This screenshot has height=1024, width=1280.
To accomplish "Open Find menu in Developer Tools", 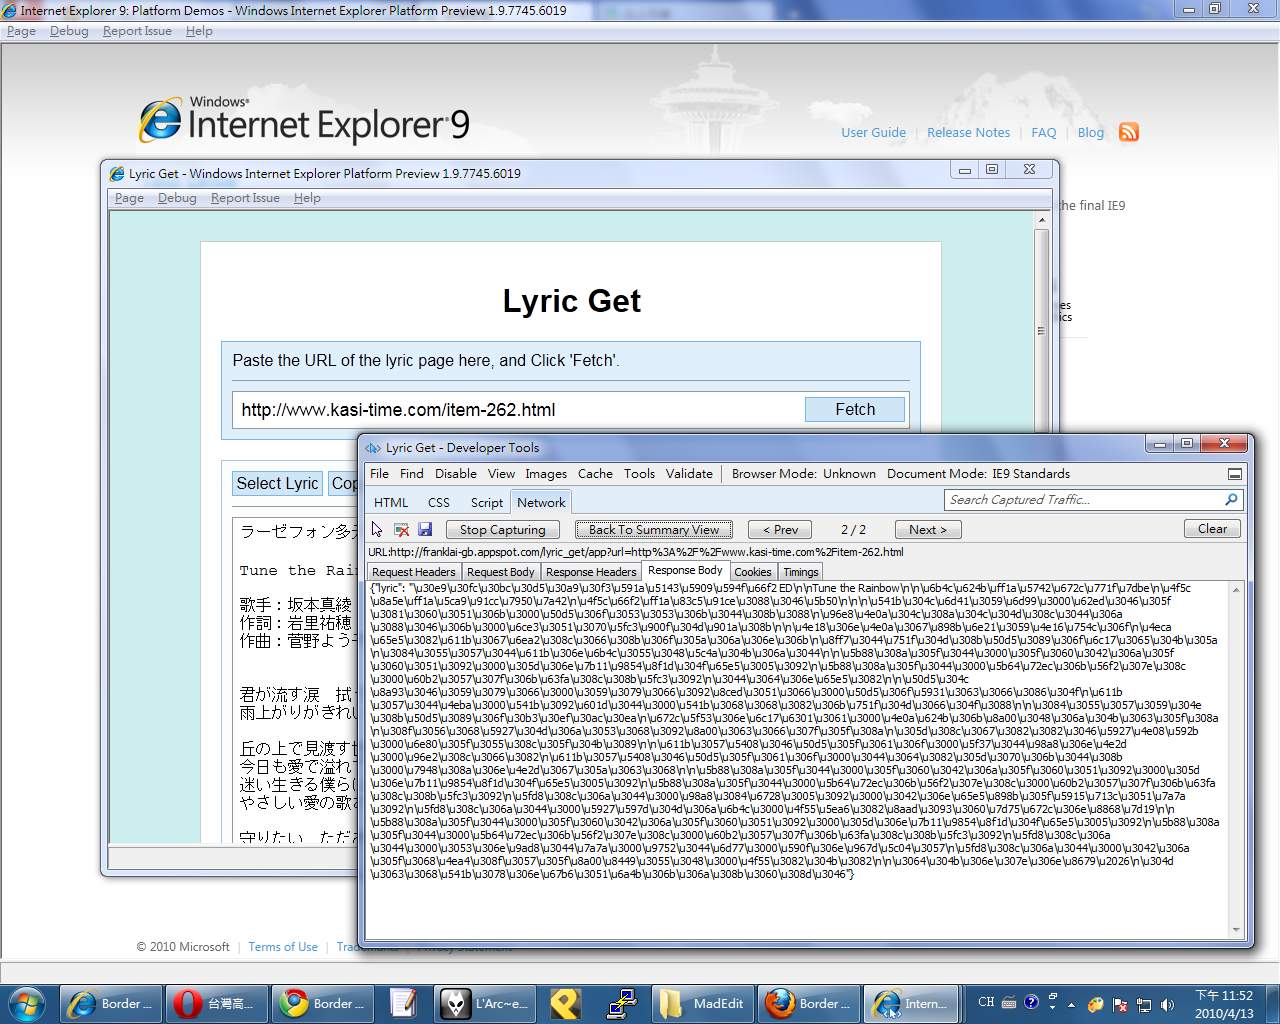I will click(x=411, y=474).
